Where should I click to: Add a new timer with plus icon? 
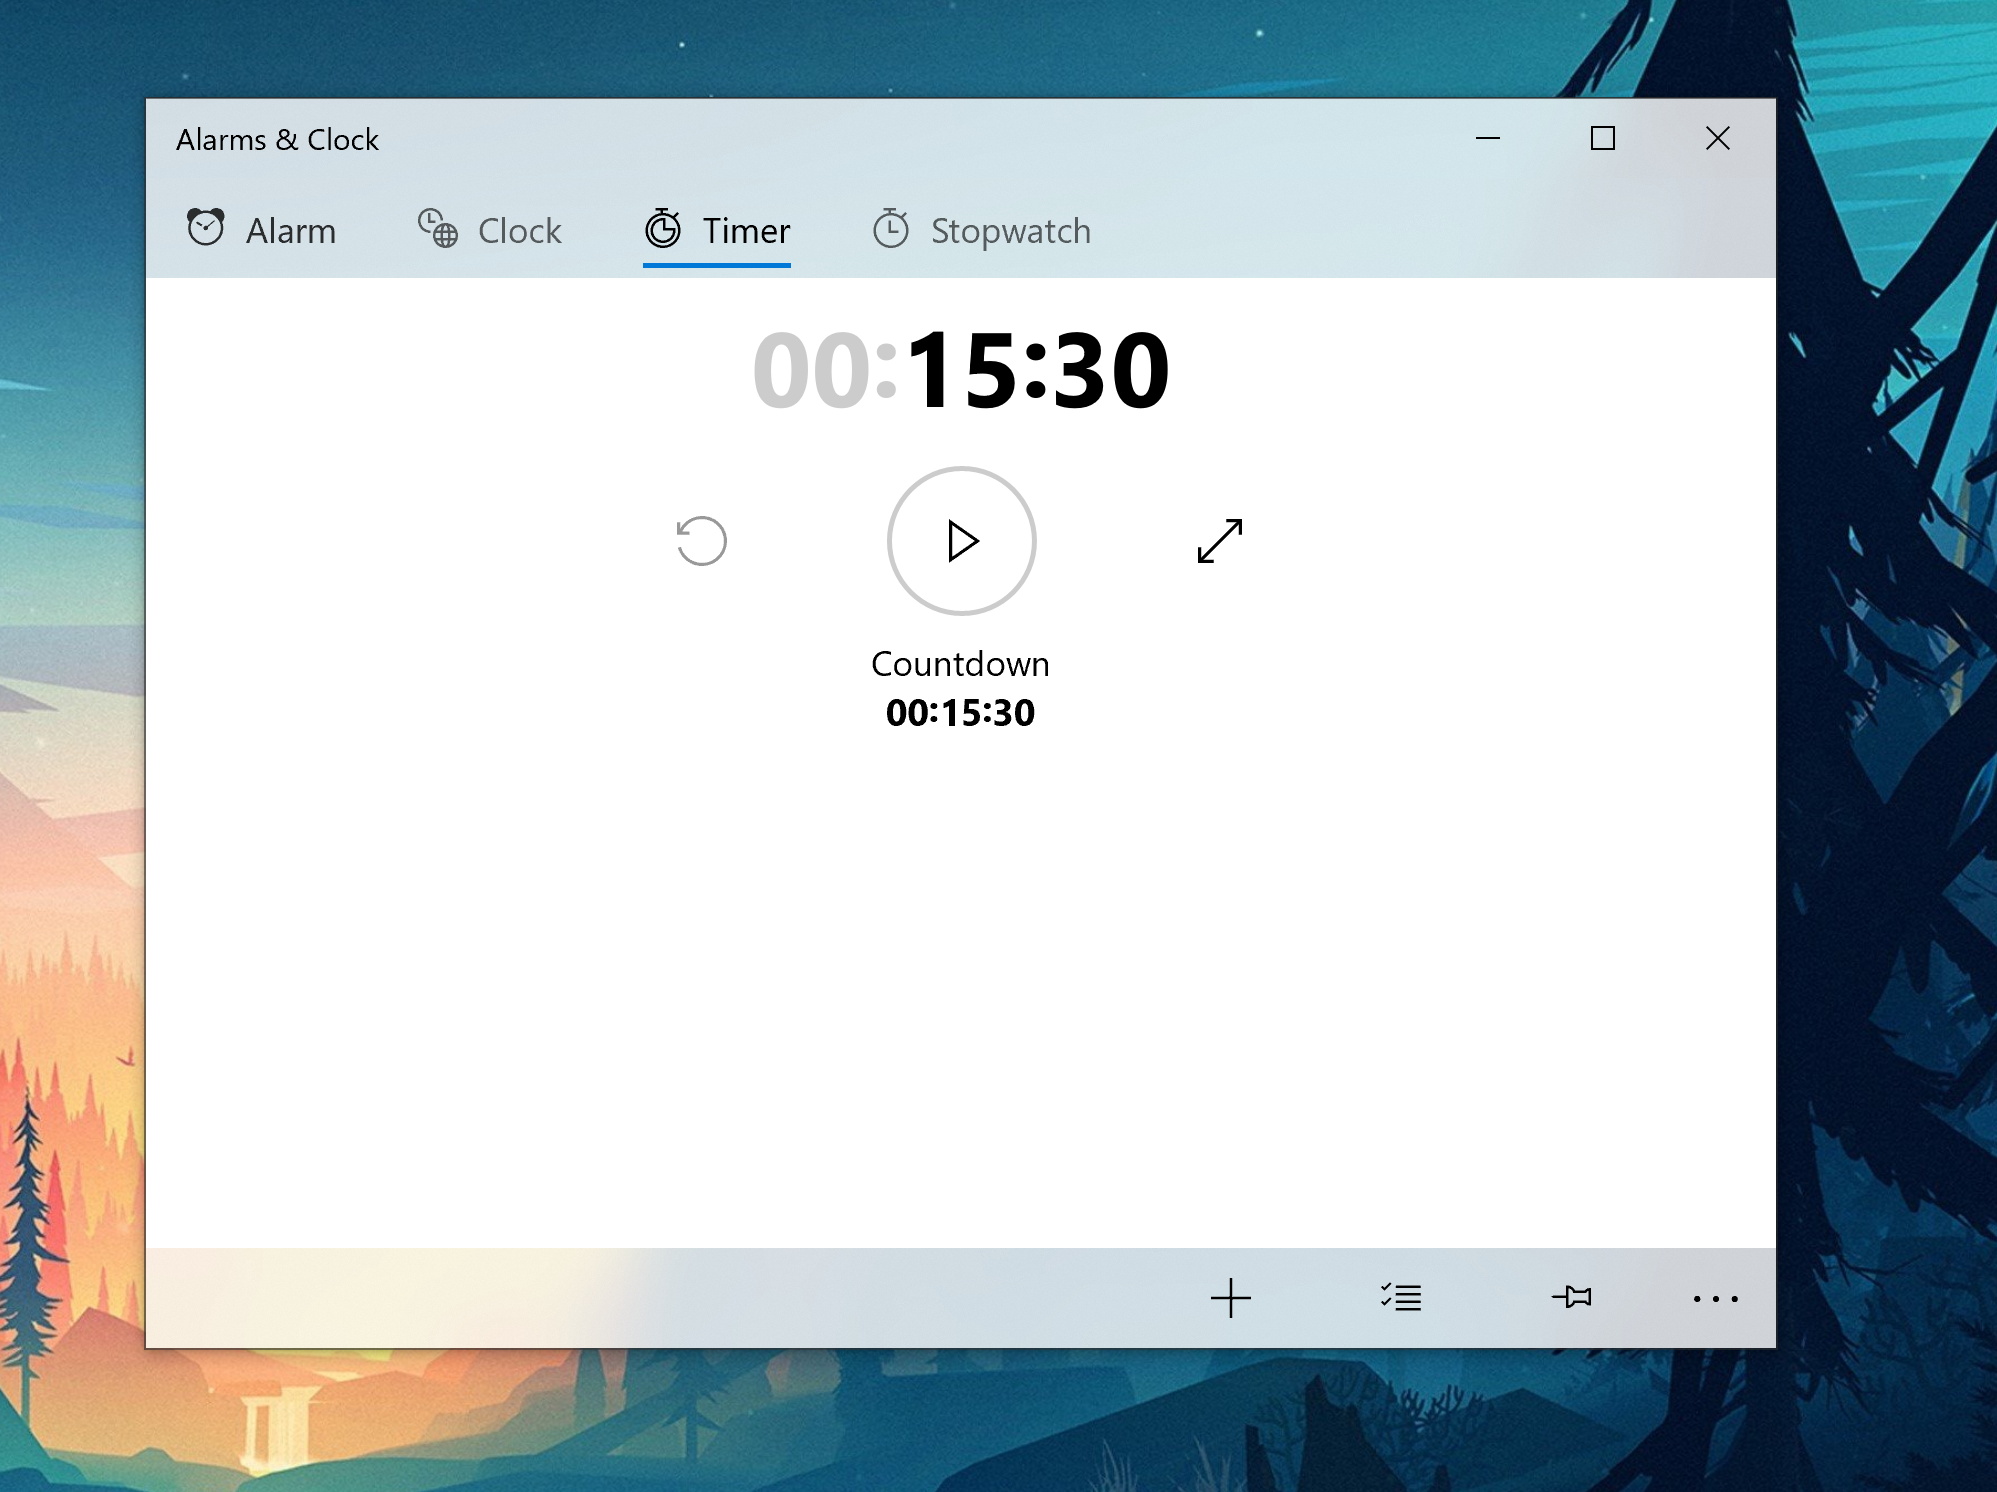click(x=1230, y=1298)
